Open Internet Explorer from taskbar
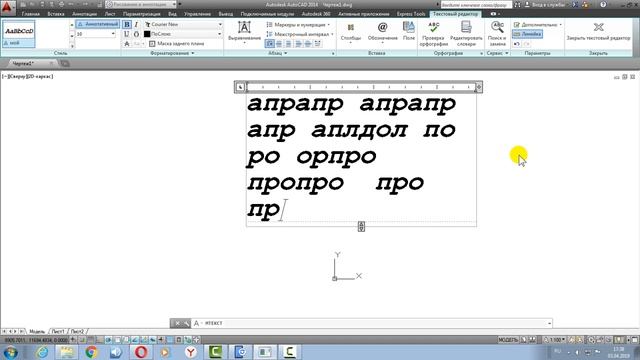 click(42, 352)
